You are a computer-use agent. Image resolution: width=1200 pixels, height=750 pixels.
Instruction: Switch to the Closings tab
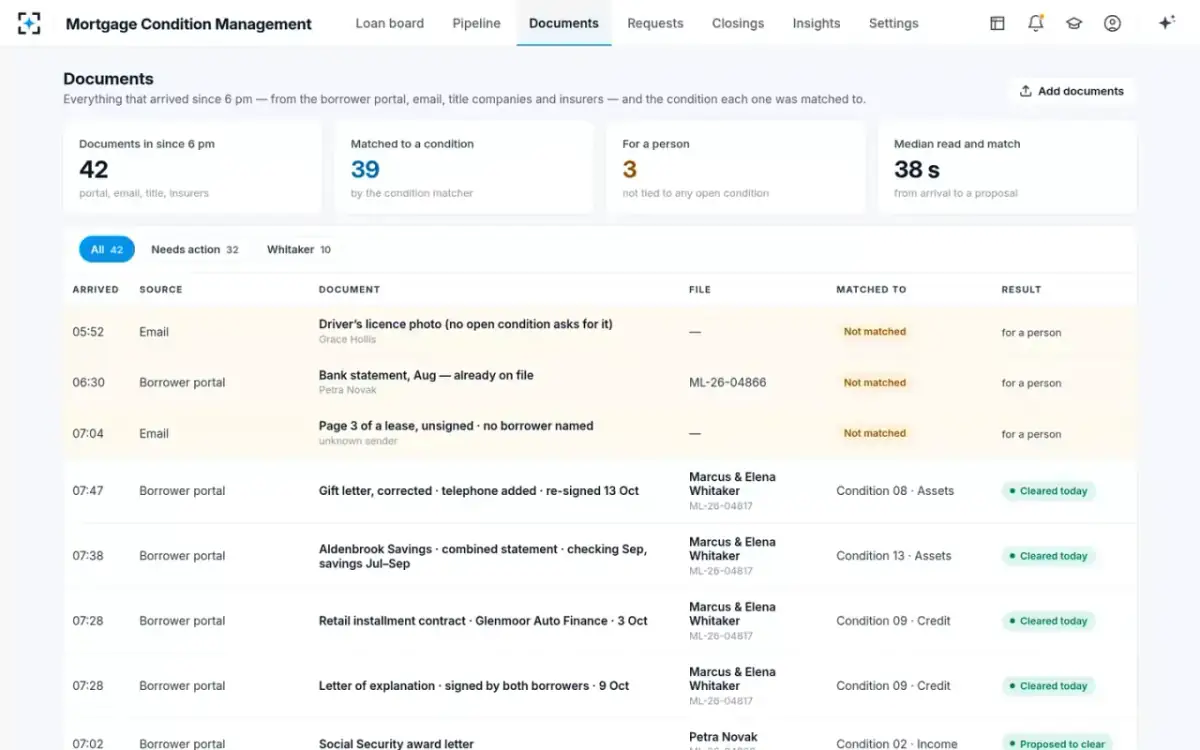coord(738,23)
